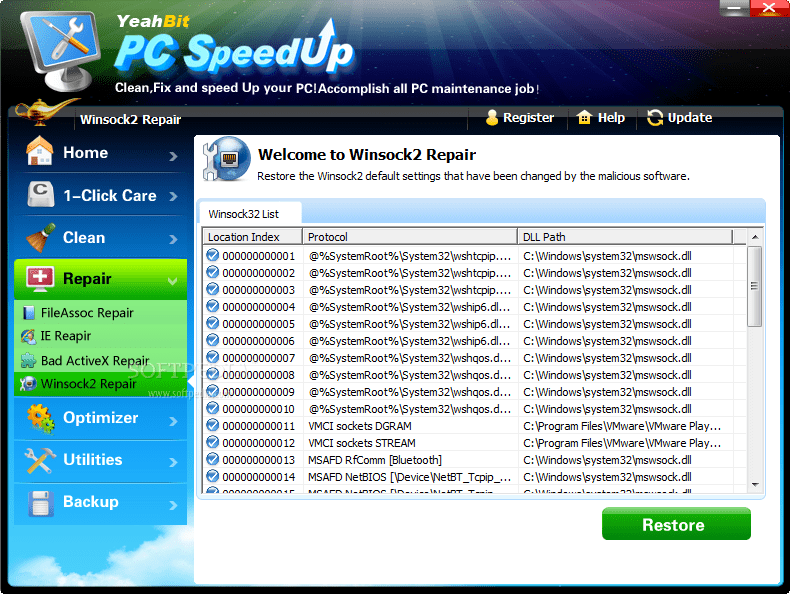
Task: Uncheck entry 000000000013
Action: [x=213, y=459]
